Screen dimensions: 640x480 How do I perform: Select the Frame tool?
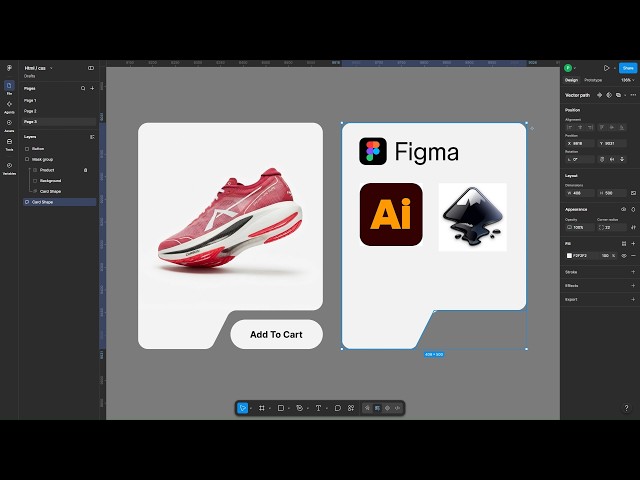(x=262, y=408)
